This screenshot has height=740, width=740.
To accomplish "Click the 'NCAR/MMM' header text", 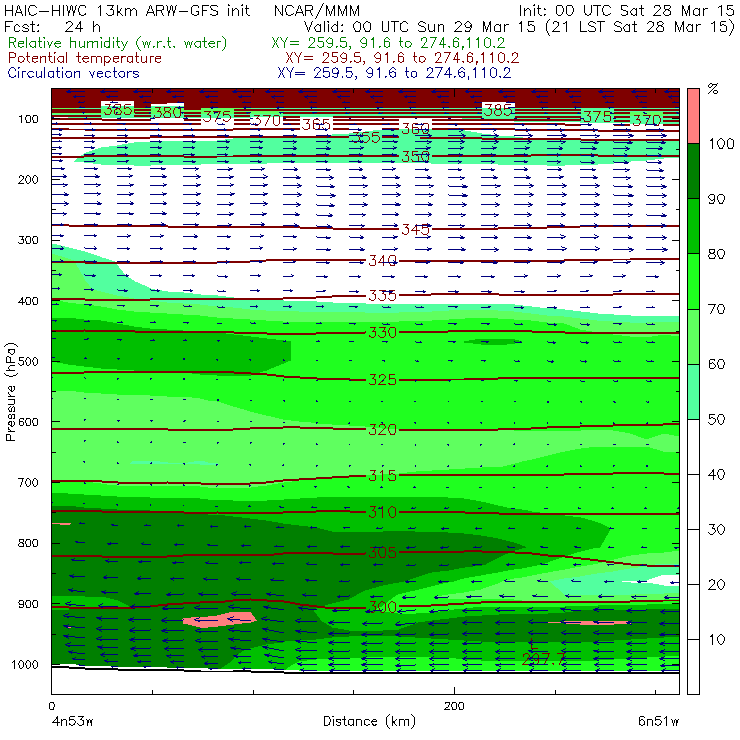I will pos(317,11).
